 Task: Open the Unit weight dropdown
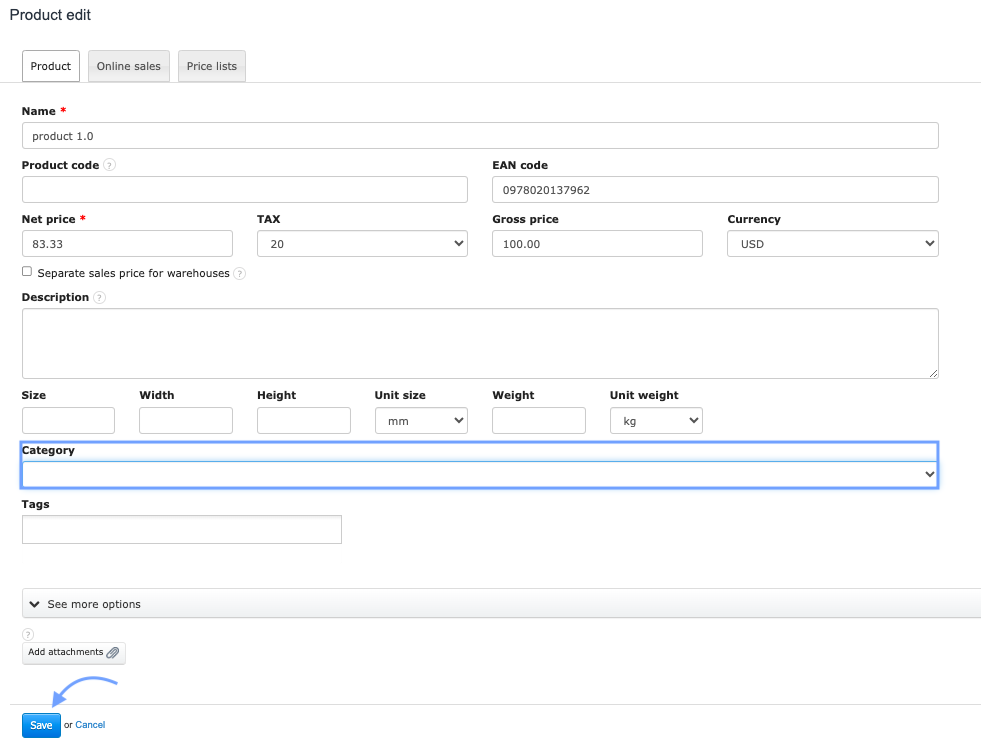tap(656, 421)
